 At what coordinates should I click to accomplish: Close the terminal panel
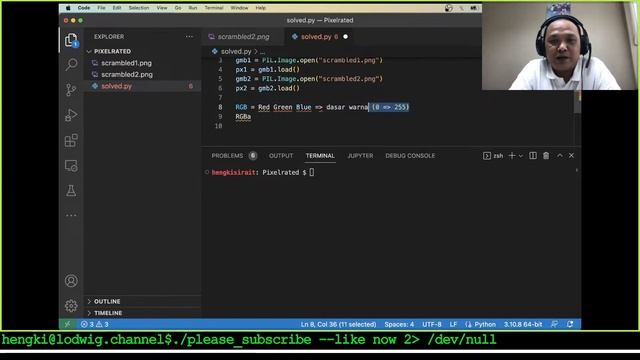[571, 156]
